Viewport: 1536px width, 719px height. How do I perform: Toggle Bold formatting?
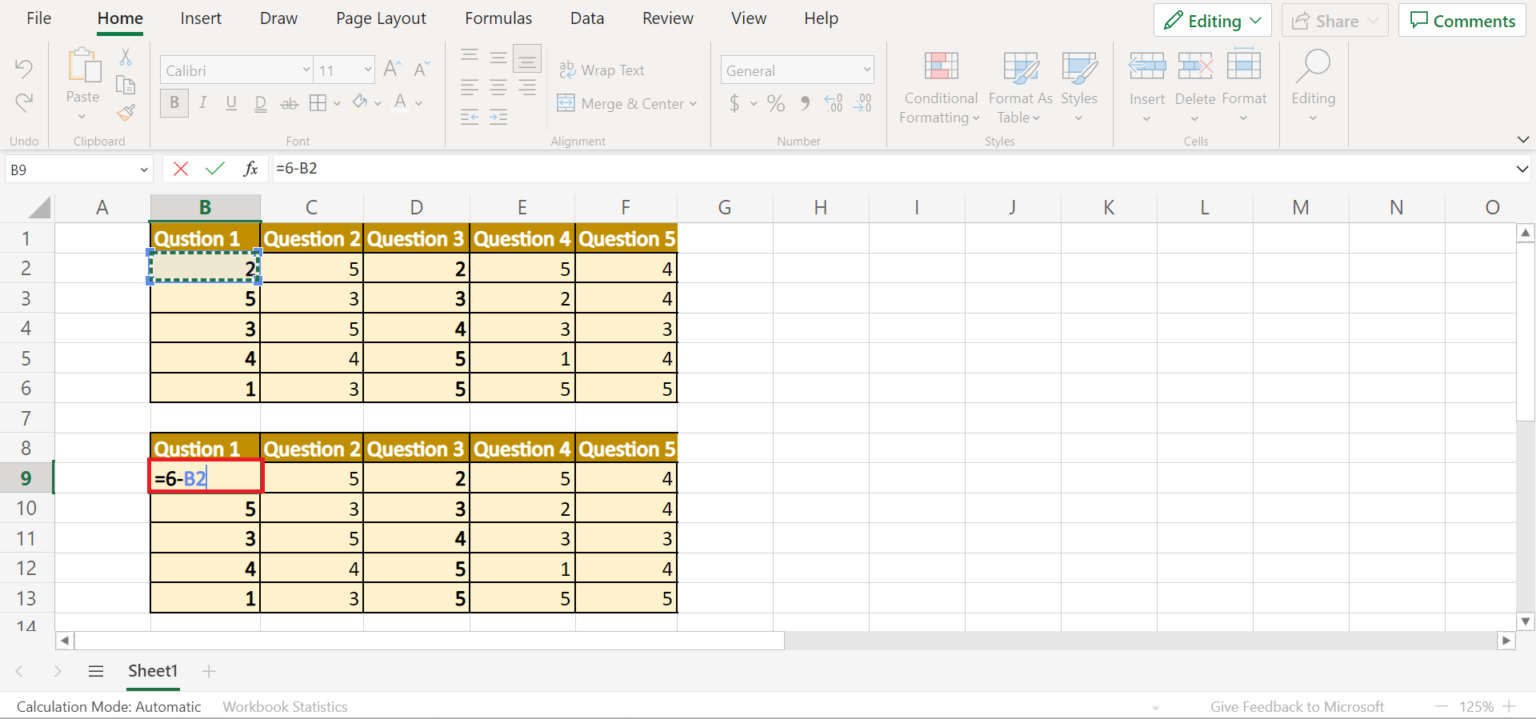pyautogui.click(x=175, y=103)
